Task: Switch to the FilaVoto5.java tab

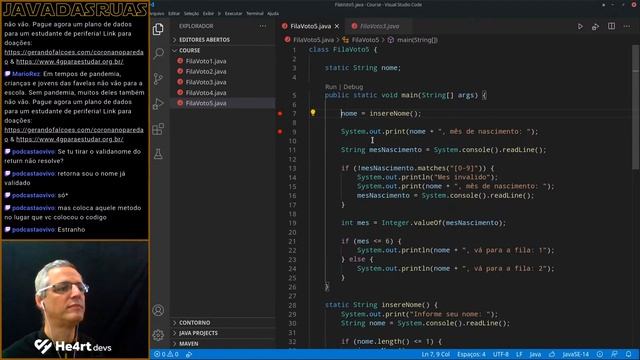Action: click(311, 26)
